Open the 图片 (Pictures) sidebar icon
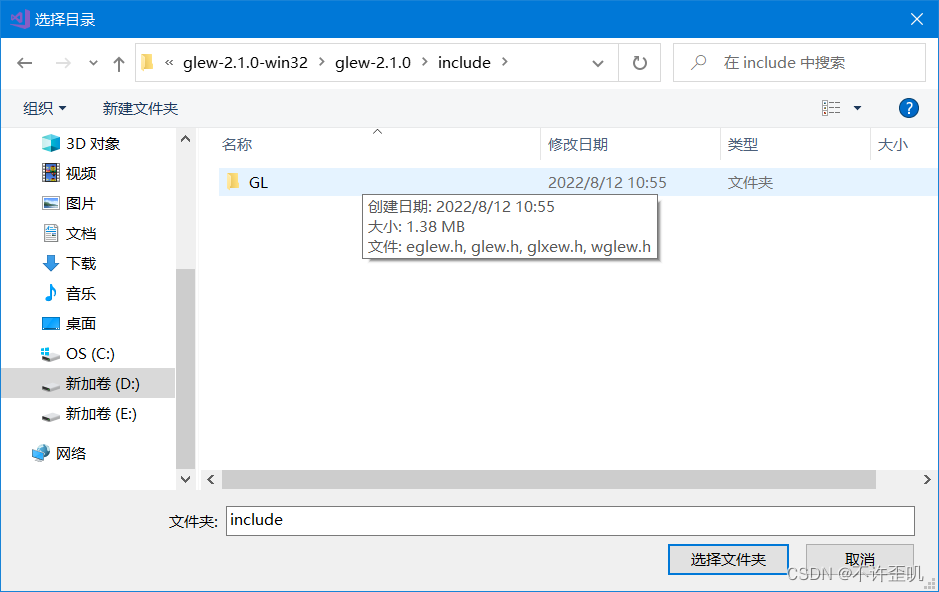The image size is (939, 592). (52, 203)
